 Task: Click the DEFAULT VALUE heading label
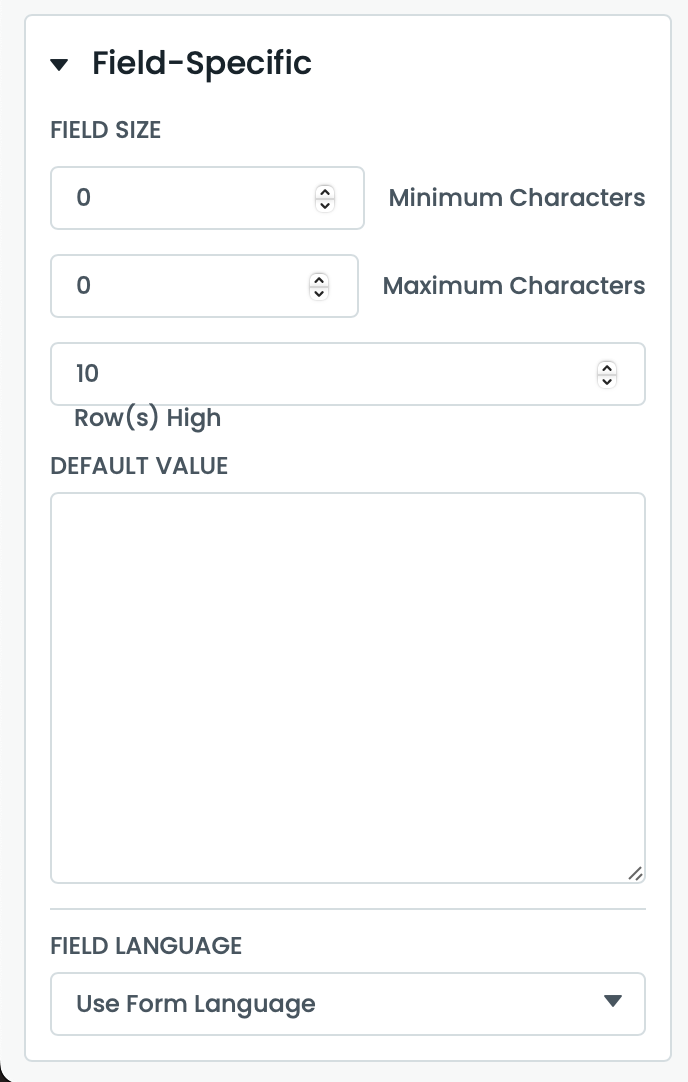tap(139, 466)
